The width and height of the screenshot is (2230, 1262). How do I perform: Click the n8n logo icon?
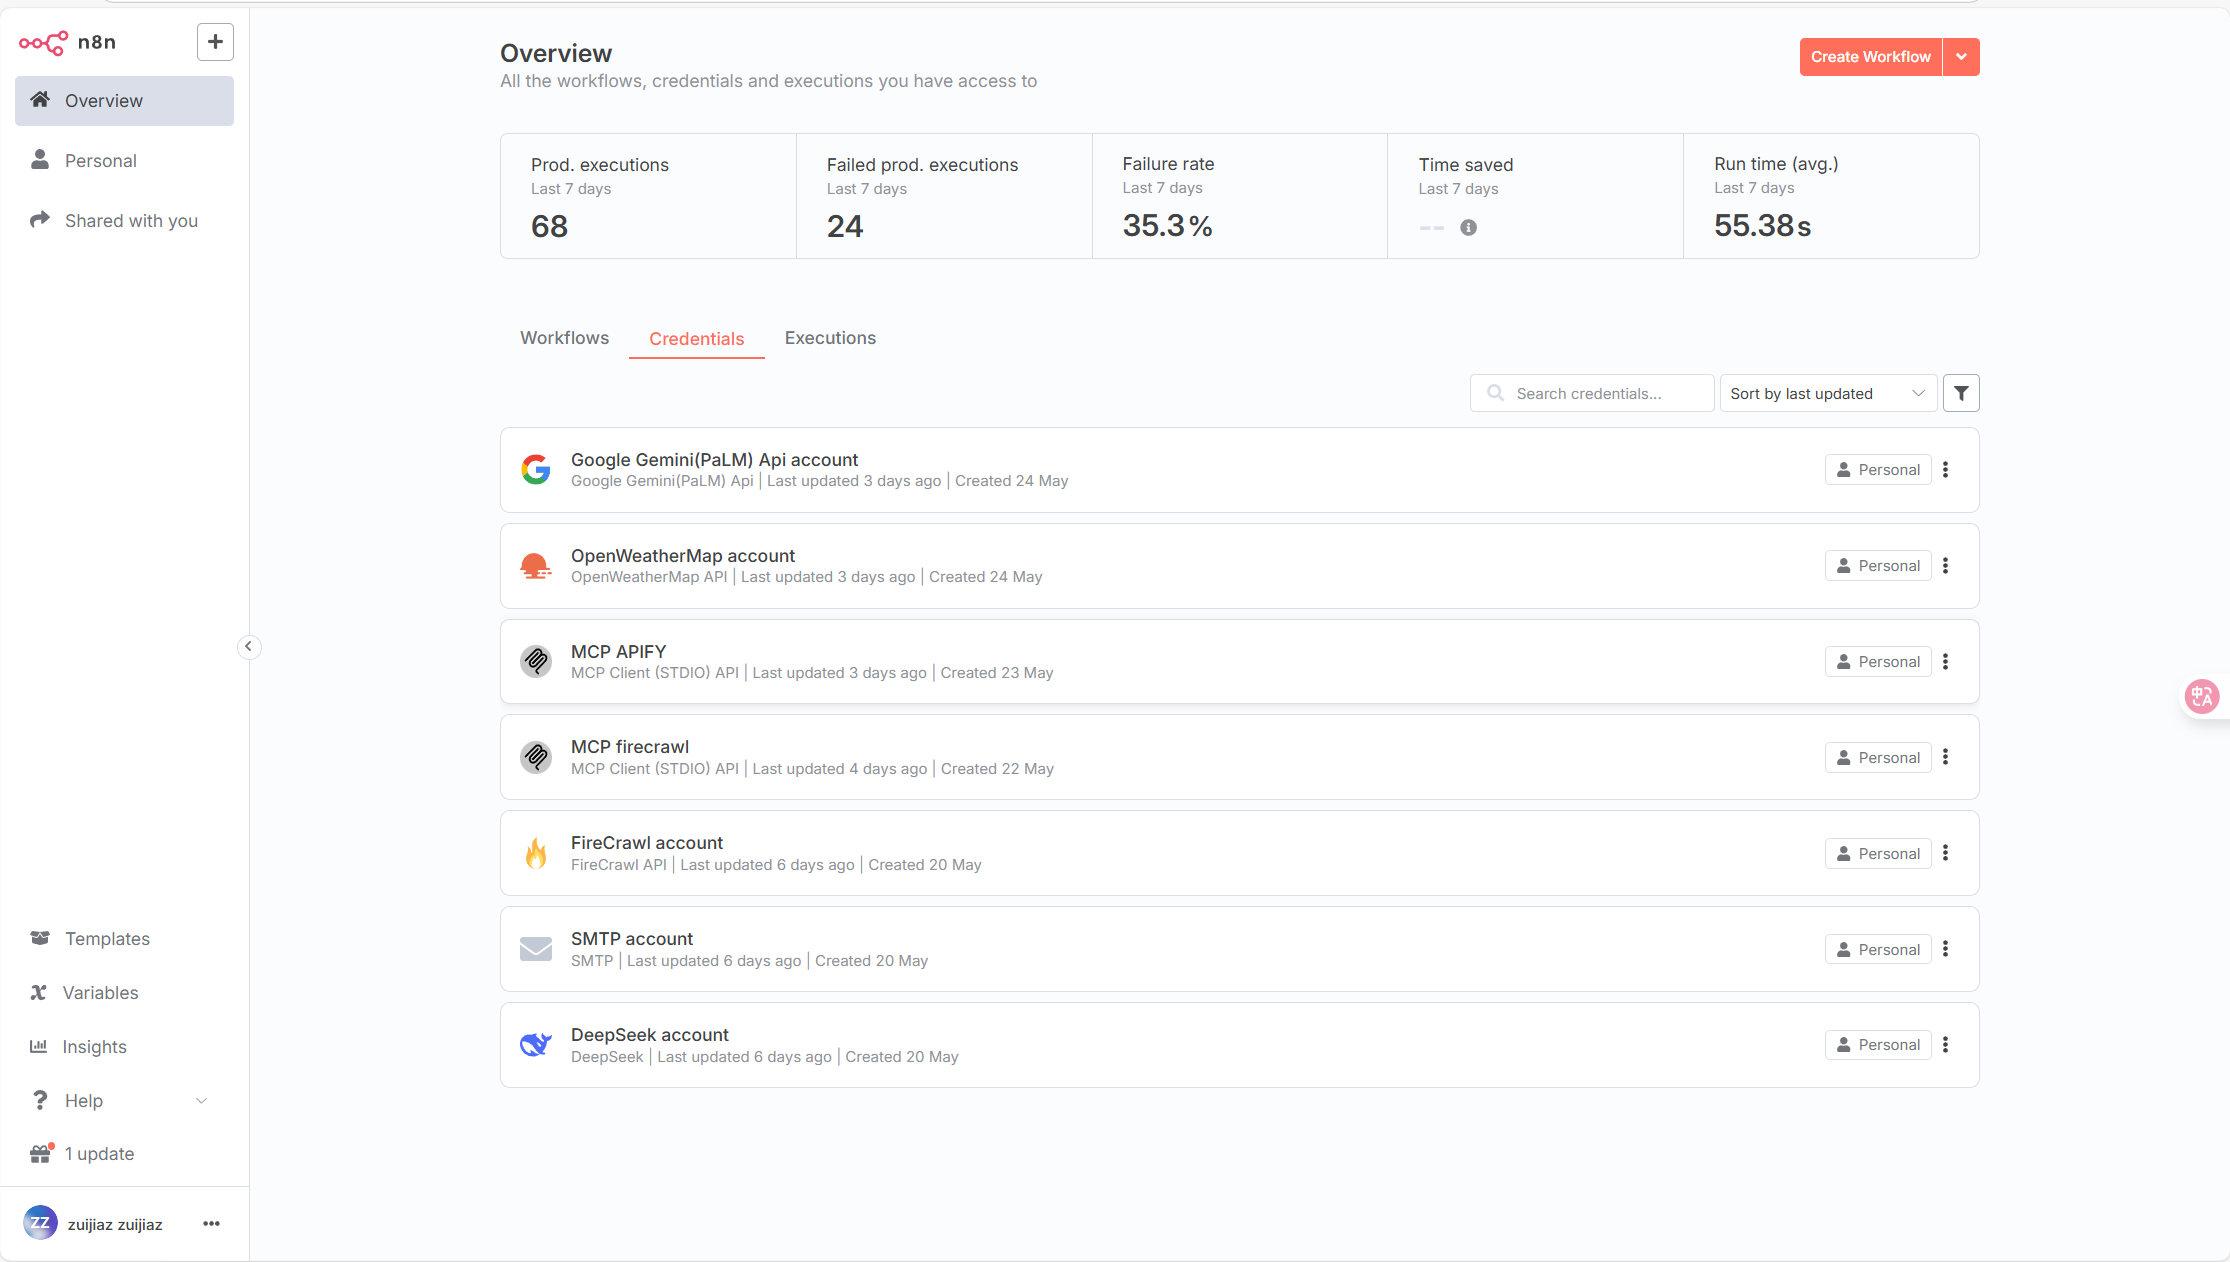(x=44, y=42)
